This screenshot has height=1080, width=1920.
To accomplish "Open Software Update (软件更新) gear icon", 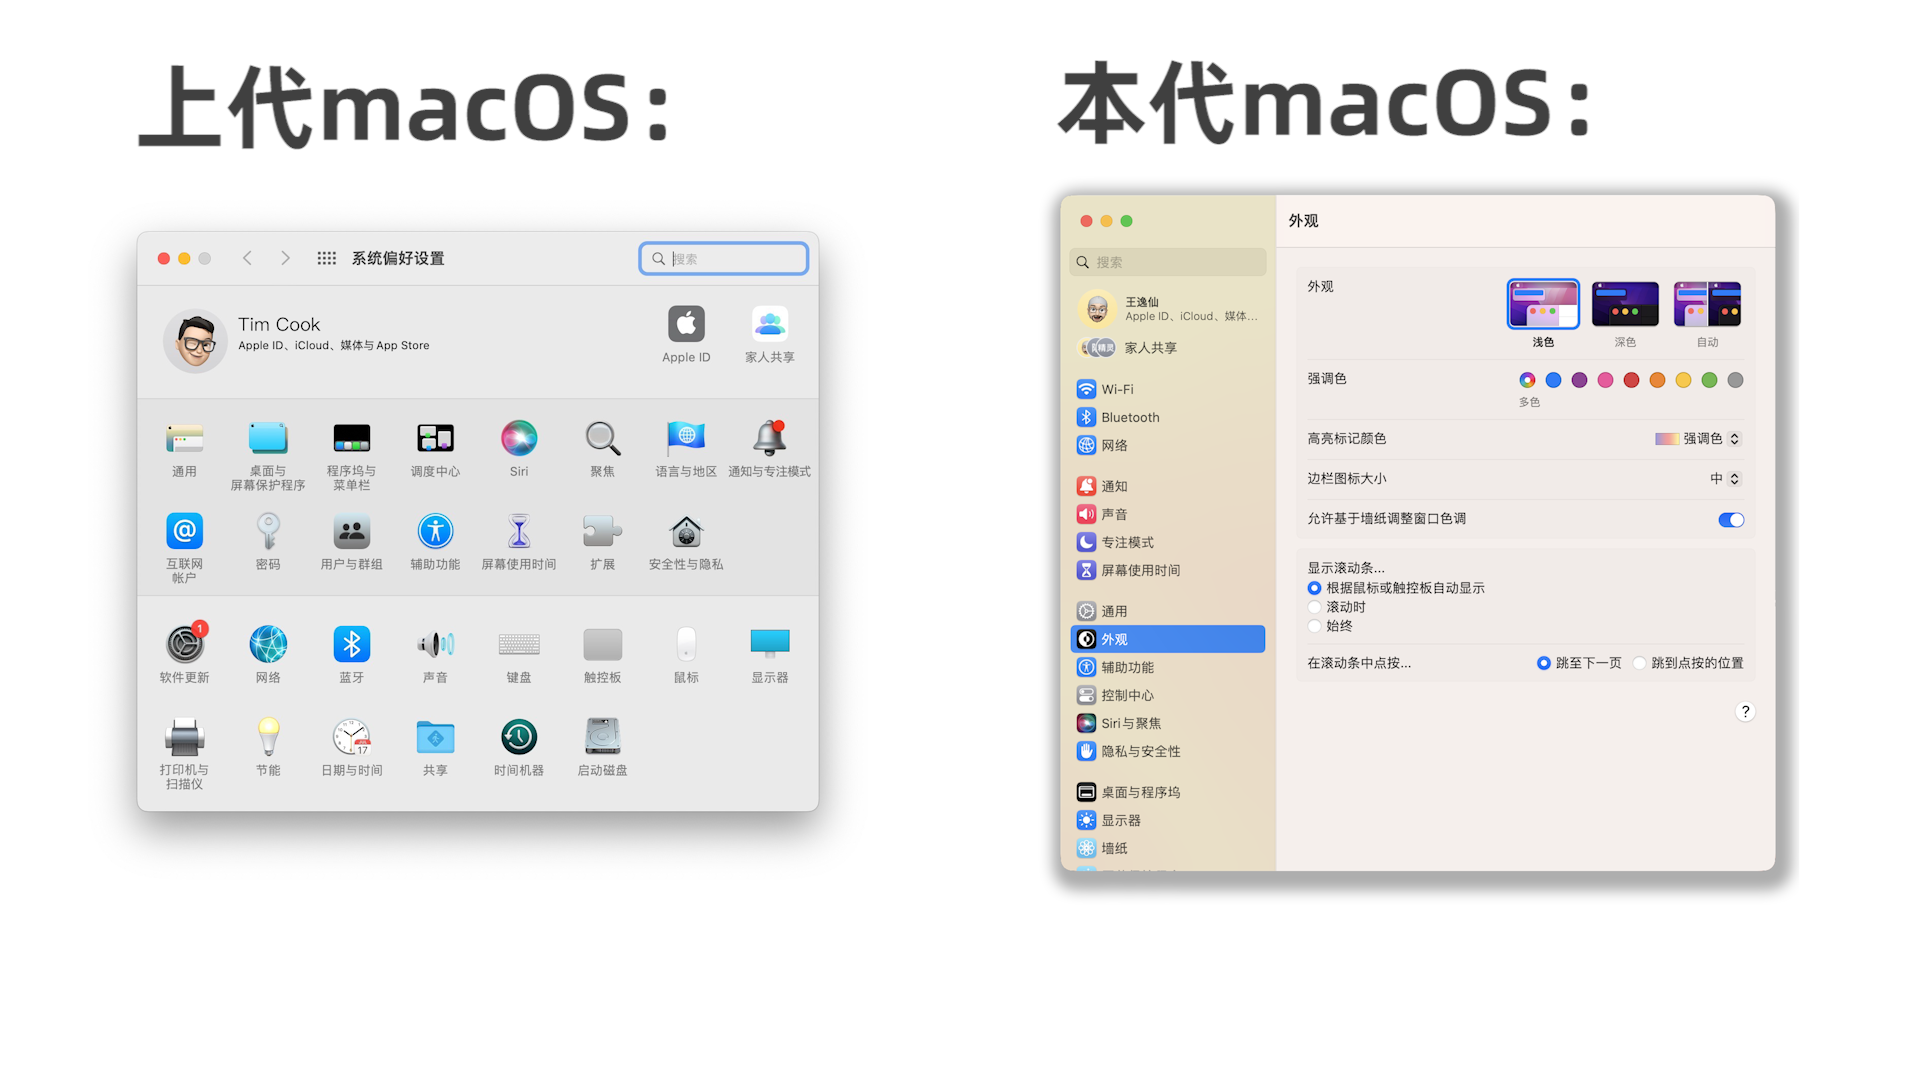I will (185, 645).
